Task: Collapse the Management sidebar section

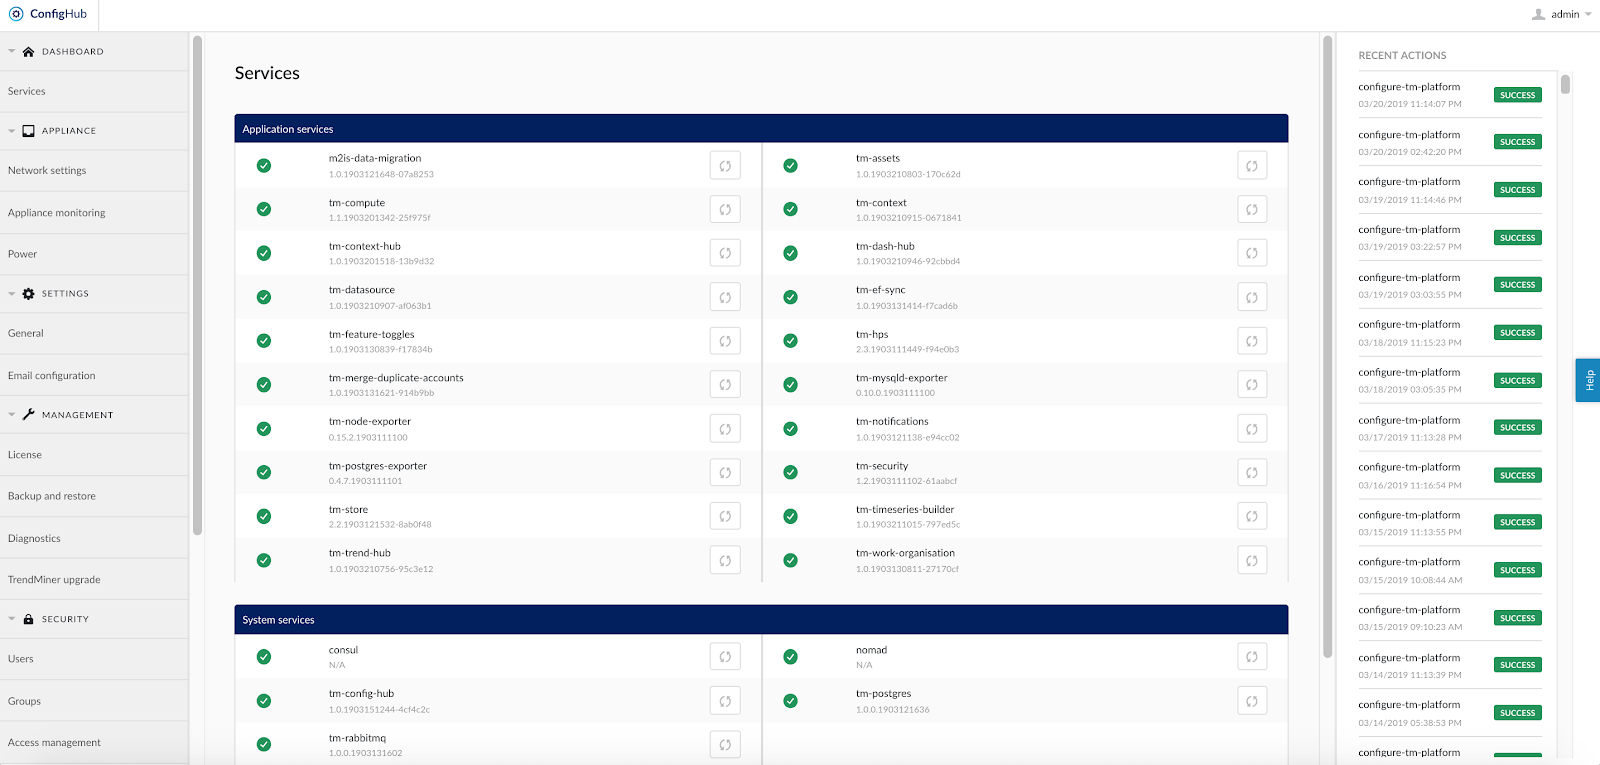Action: click(12, 414)
